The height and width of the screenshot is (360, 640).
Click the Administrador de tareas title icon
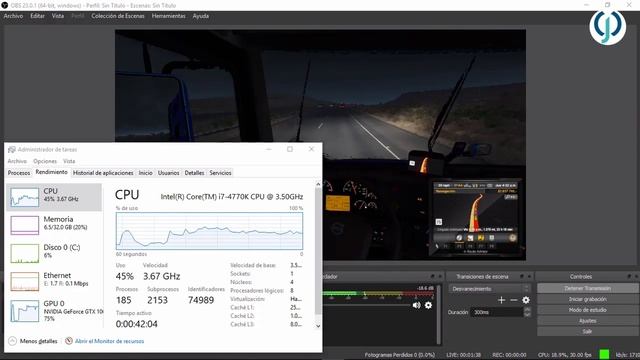tap(12, 149)
